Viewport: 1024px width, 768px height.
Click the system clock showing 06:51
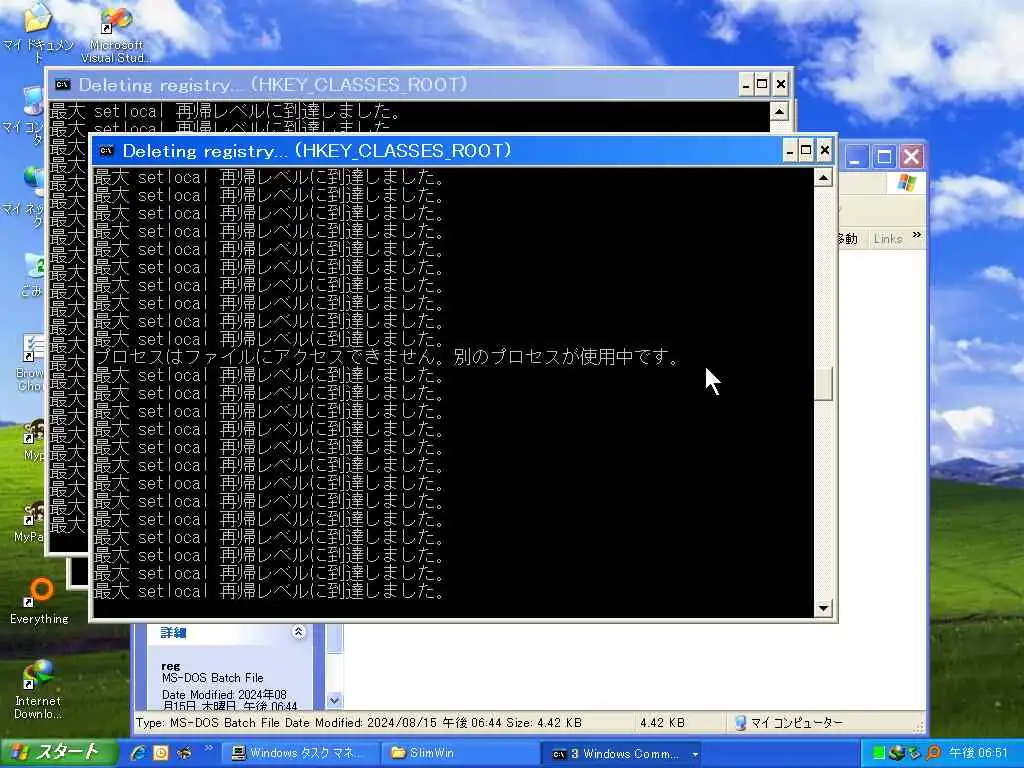point(978,753)
